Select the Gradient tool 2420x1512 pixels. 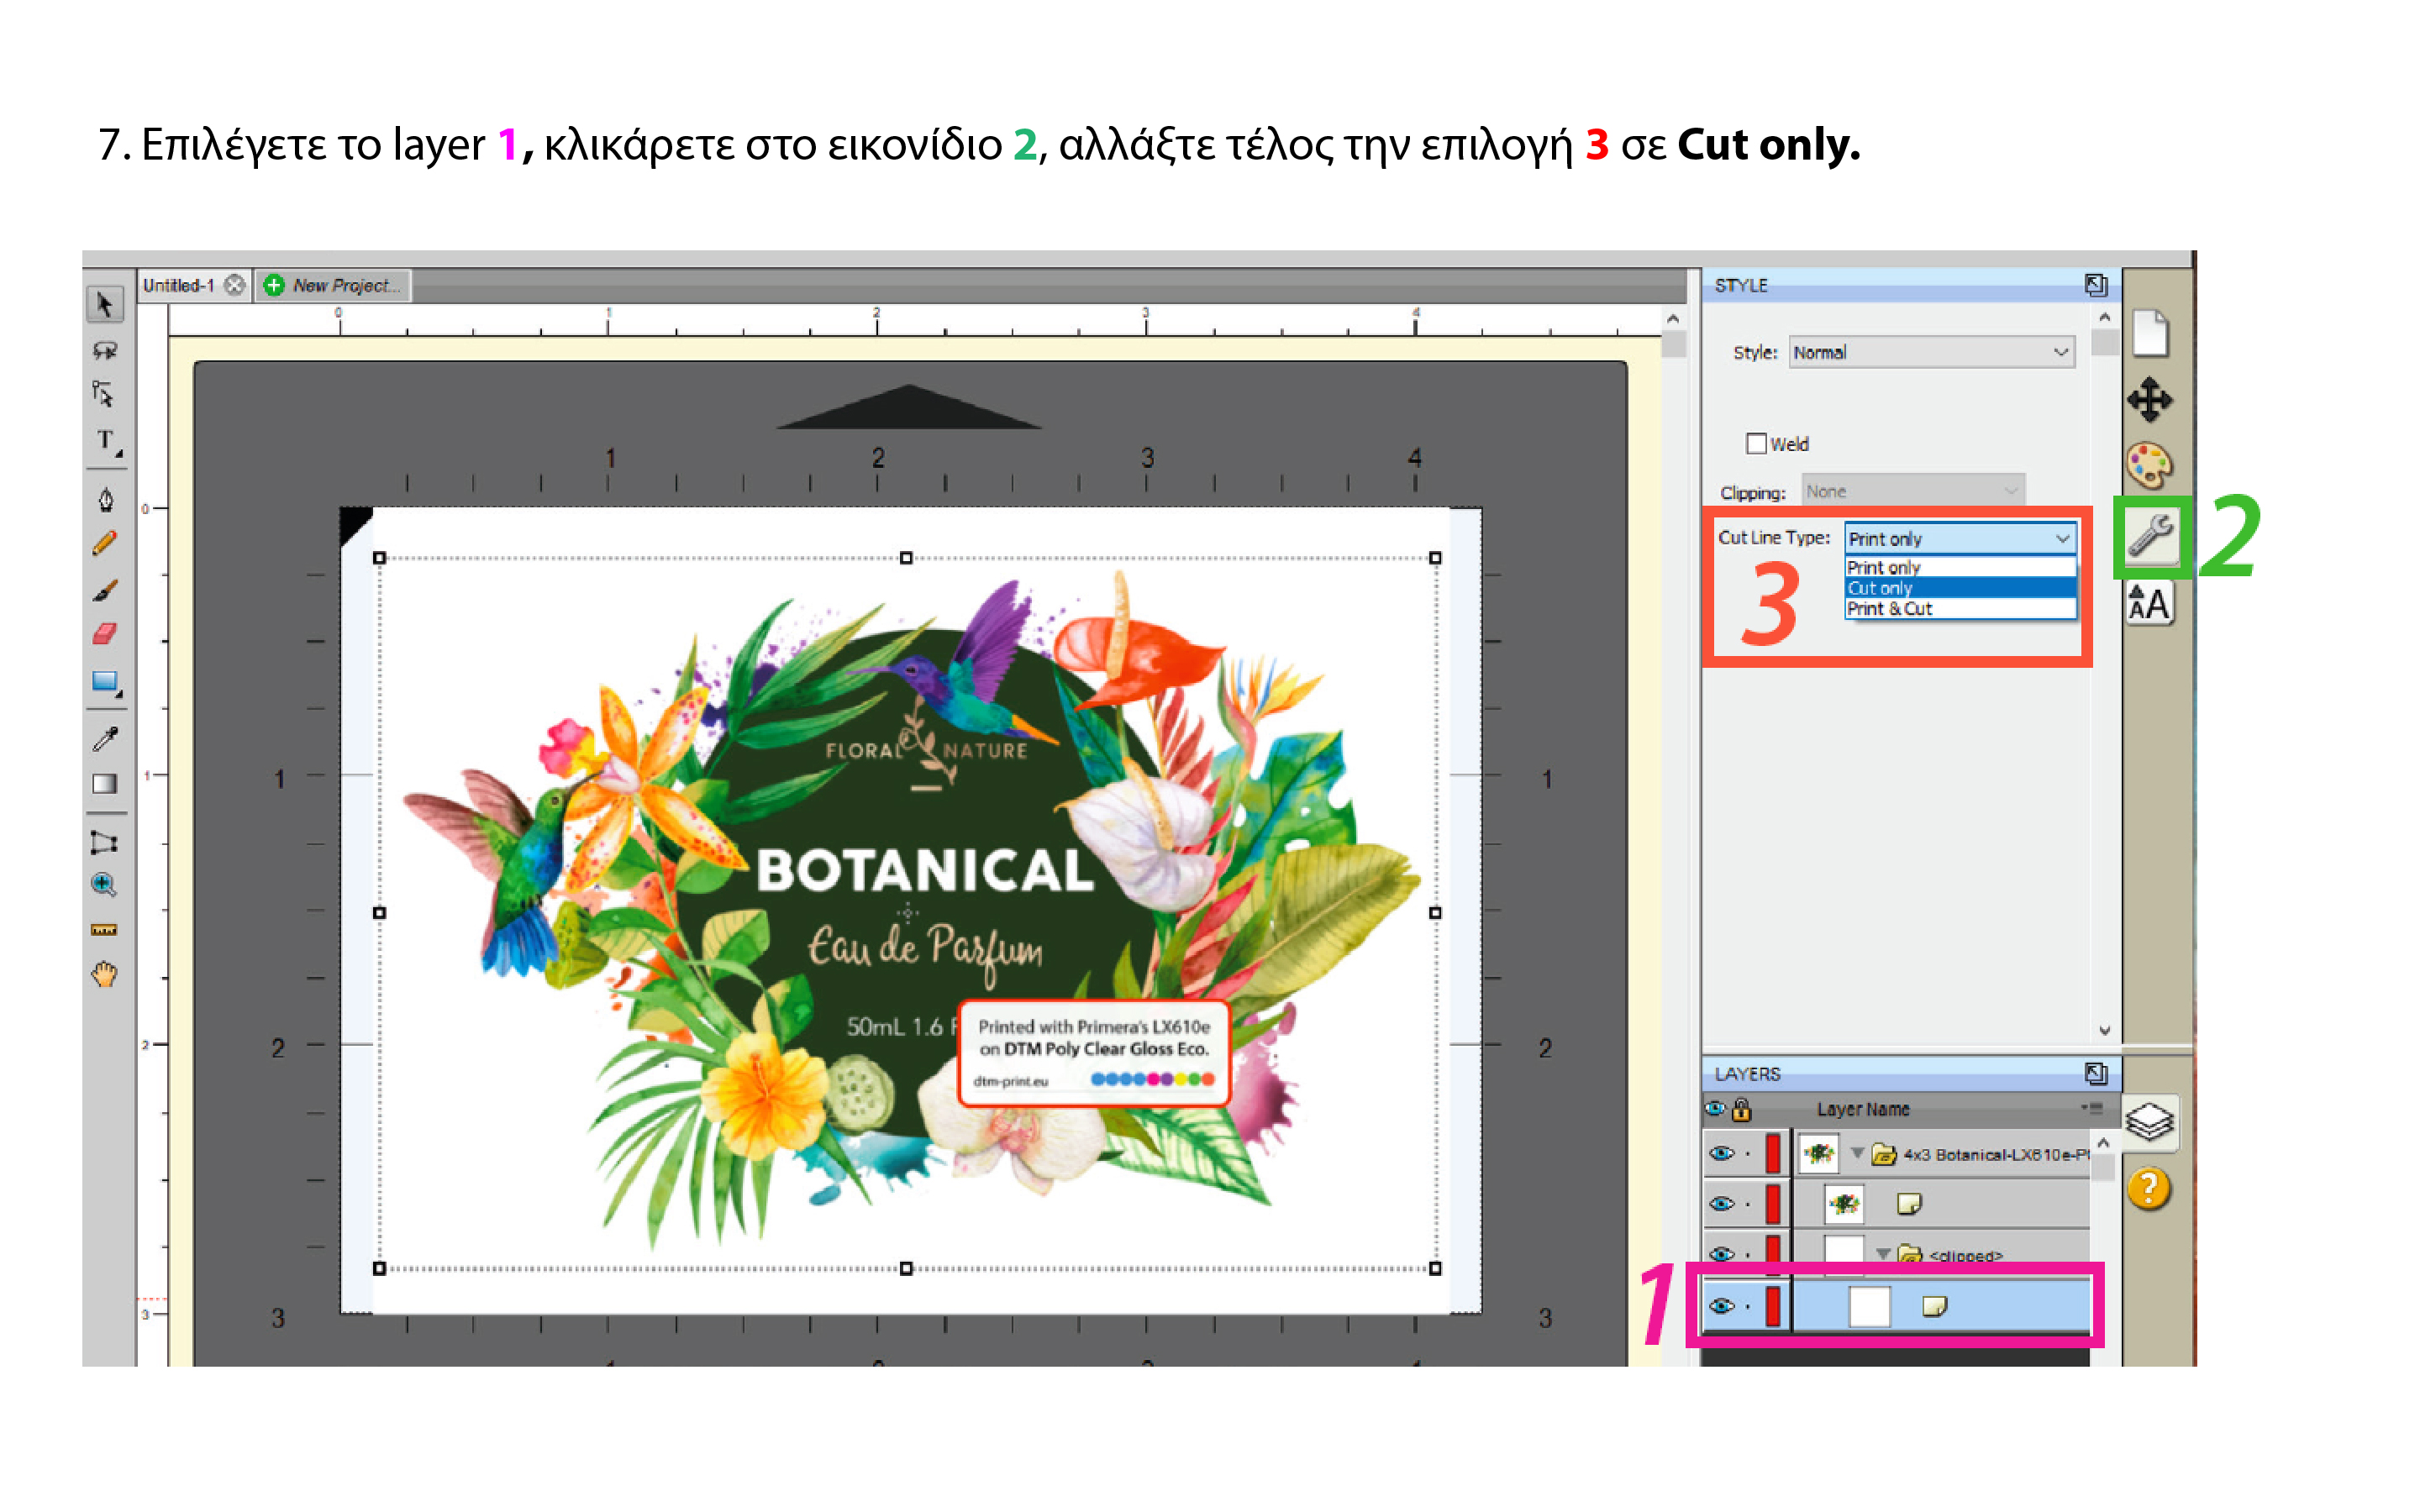[104, 784]
